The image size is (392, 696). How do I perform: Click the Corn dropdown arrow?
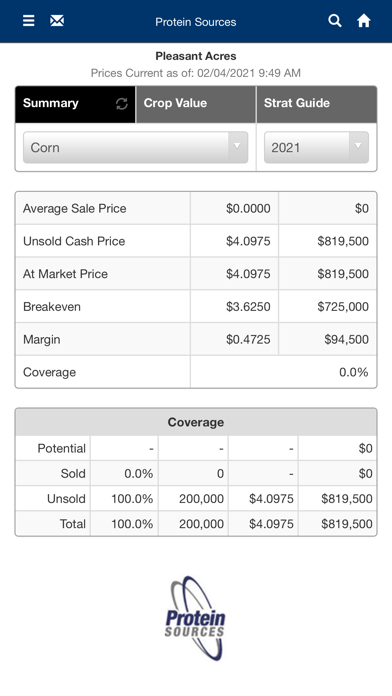tap(238, 146)
